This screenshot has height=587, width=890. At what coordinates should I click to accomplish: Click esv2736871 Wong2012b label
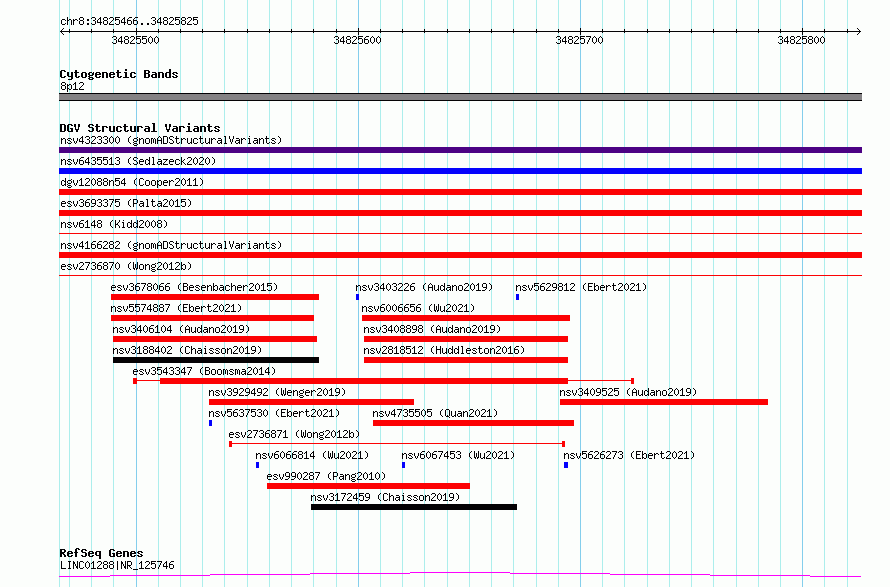tap(295, 434)
